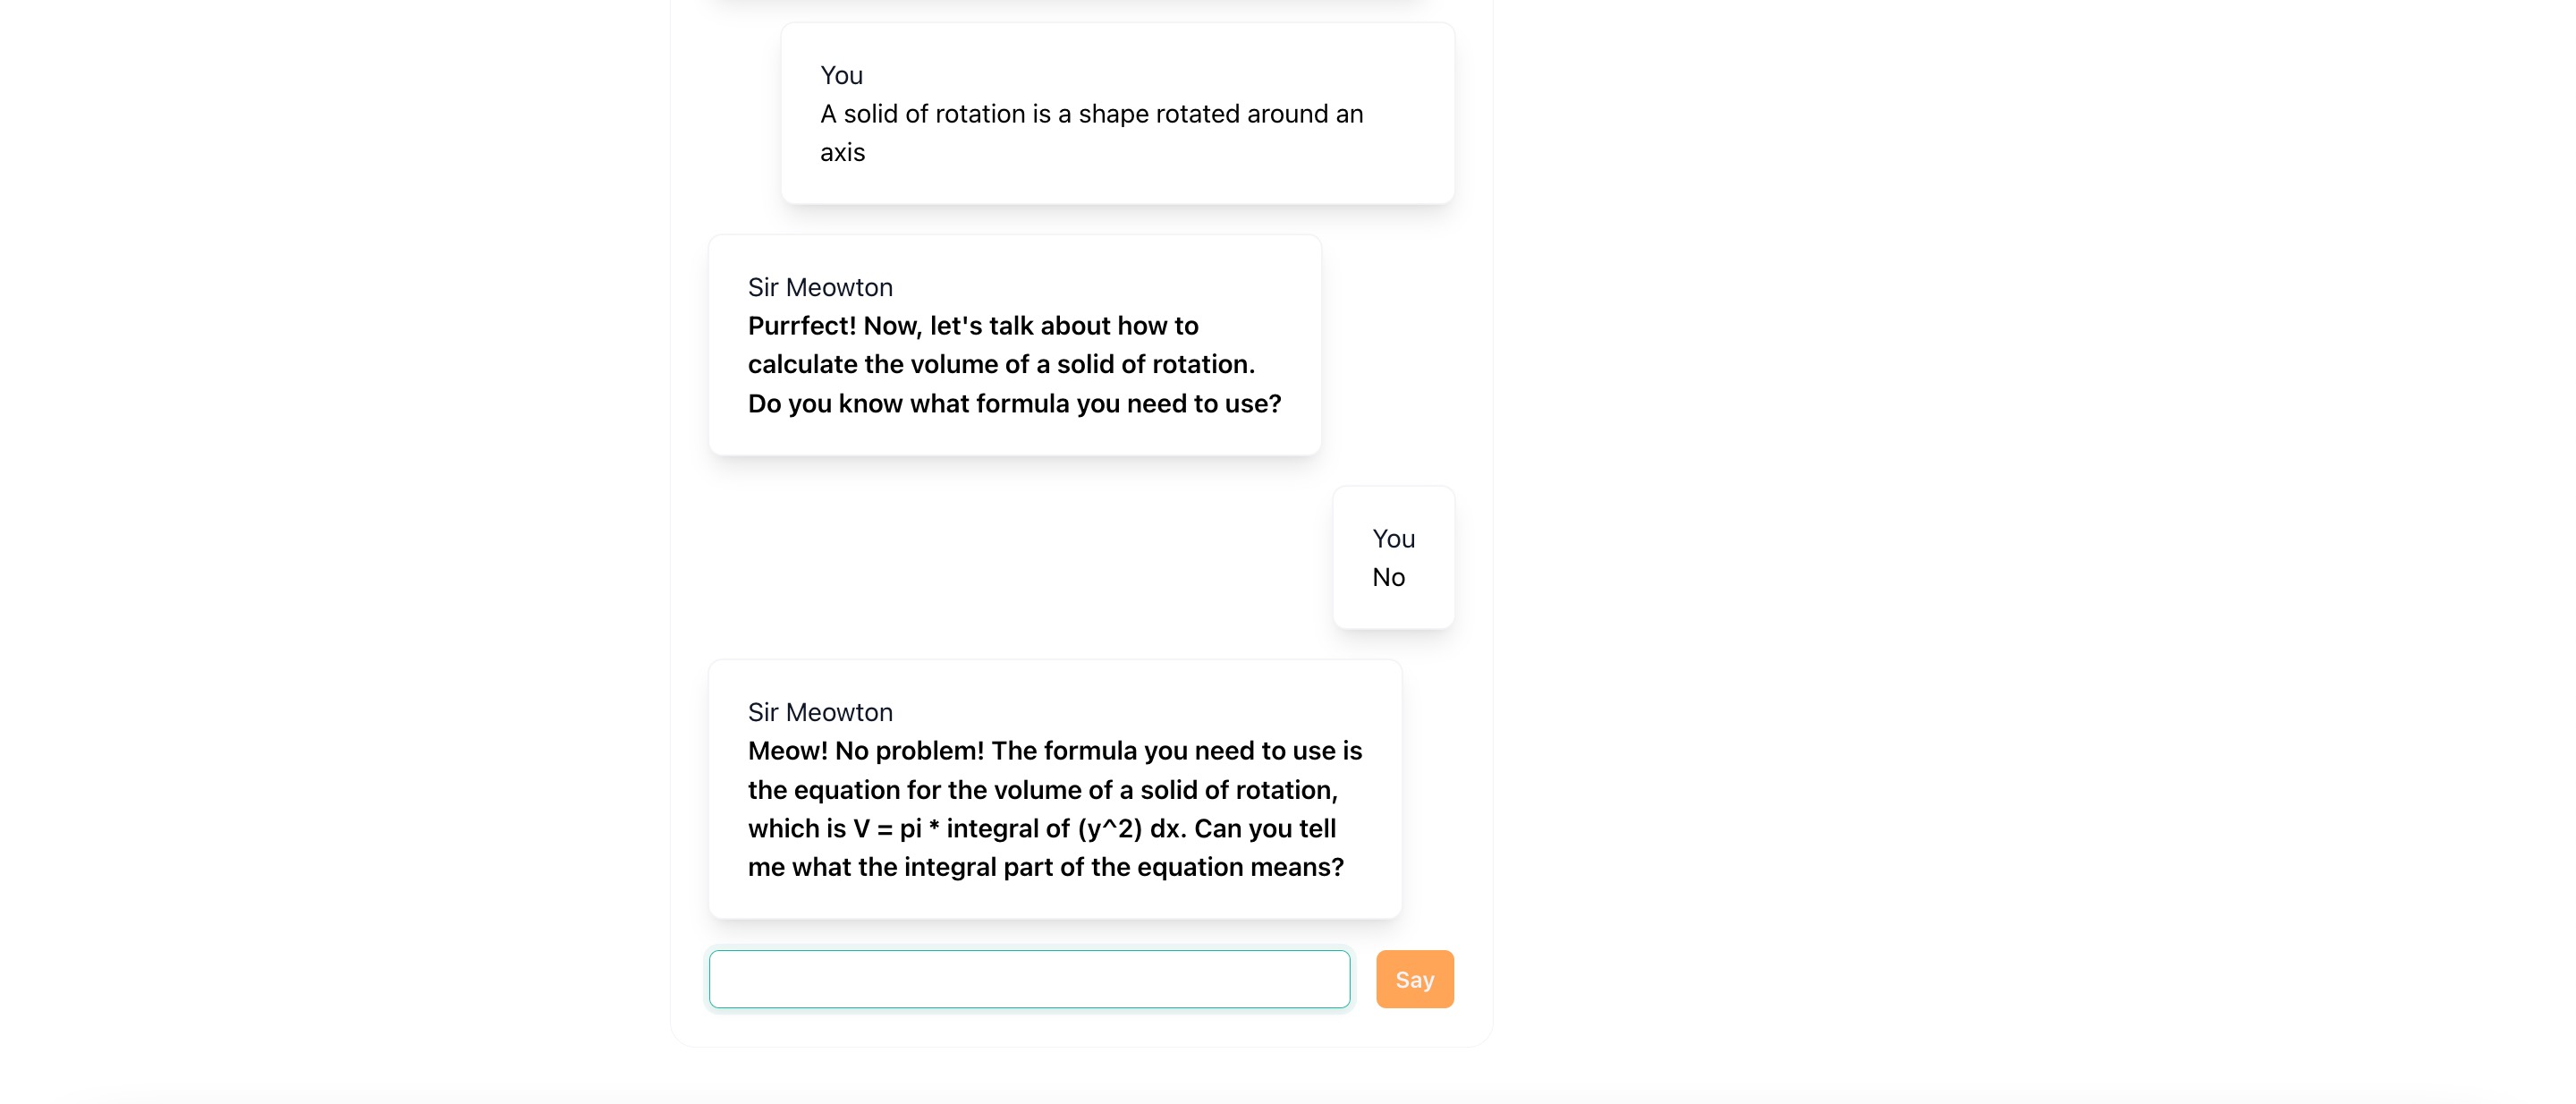
Task: Click the word "Purrfect!" in Sir Meowton's reply
Action: [x=801, y=326]
